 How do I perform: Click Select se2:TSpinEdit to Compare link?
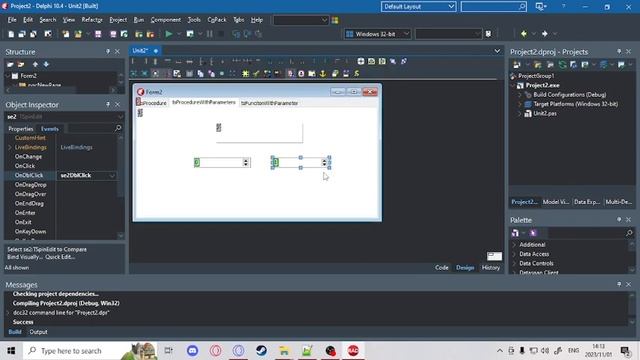click(47, 249)
